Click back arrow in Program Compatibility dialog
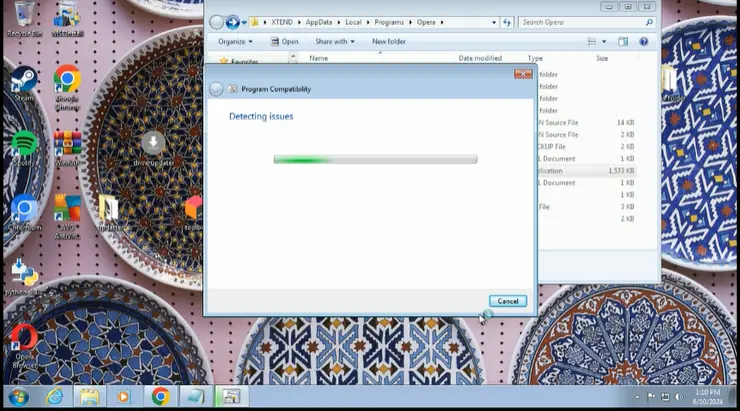 tap(216, 89)
